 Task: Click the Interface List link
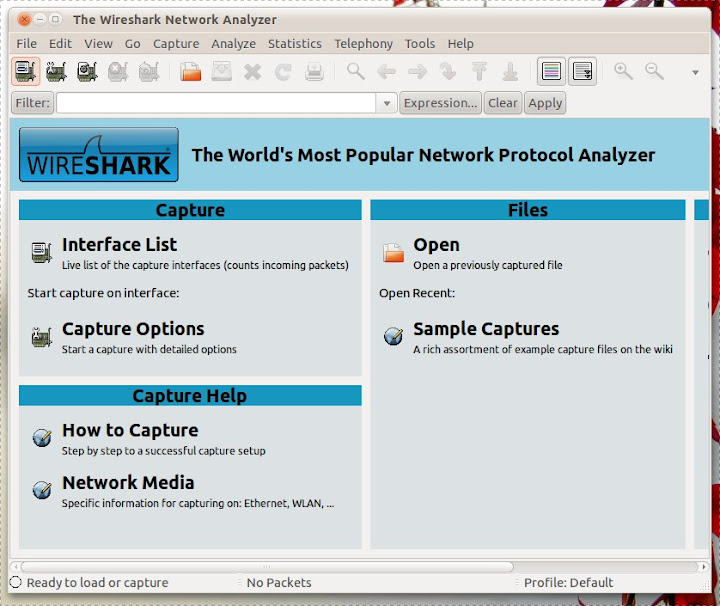click(x=119, y=245)
